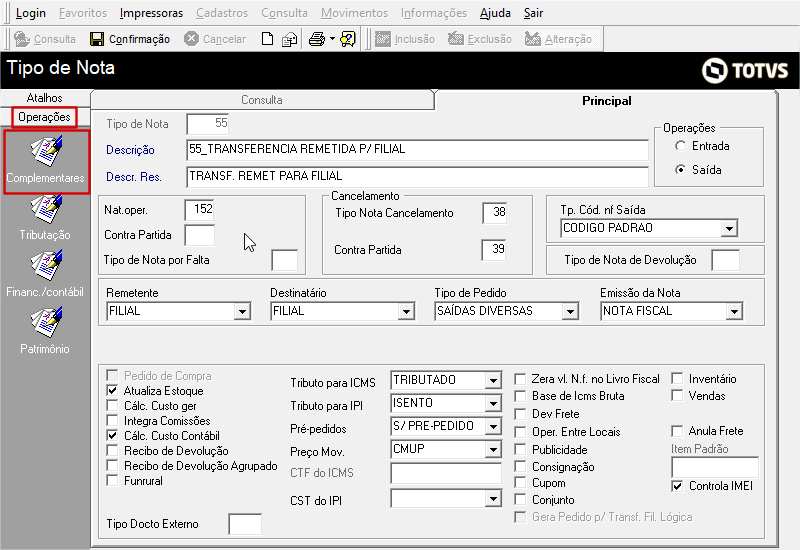
Task: Expand the CST do IPI dropdown
Action: 493,498
